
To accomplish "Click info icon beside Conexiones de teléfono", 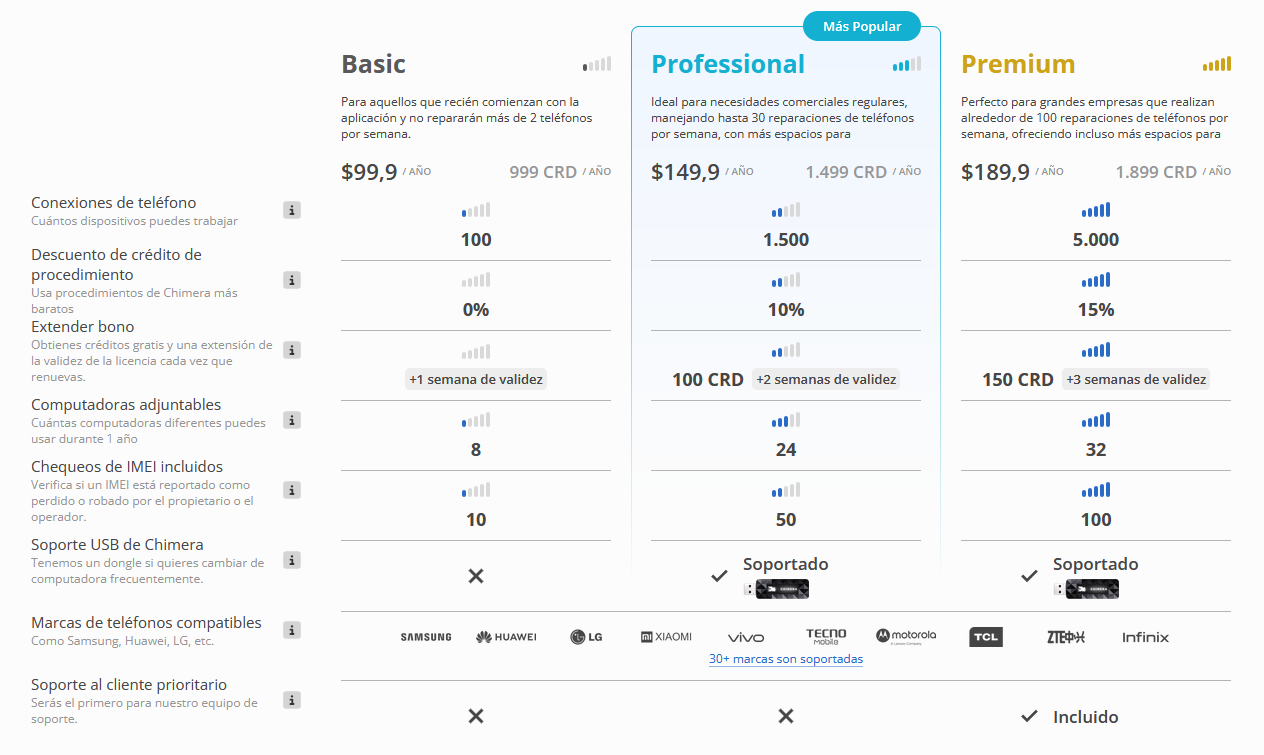I will pyautogui.click(x=292, y=210).
